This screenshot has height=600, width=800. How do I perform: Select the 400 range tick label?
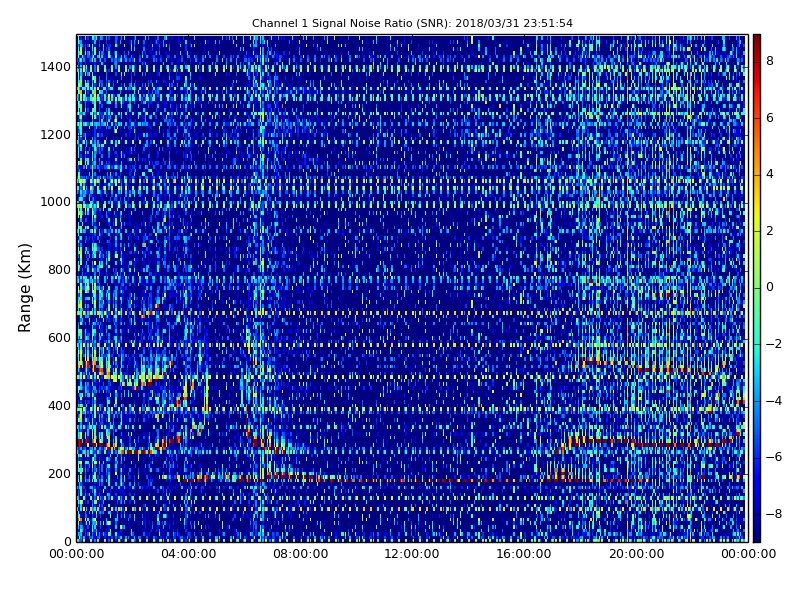point(59,406)
